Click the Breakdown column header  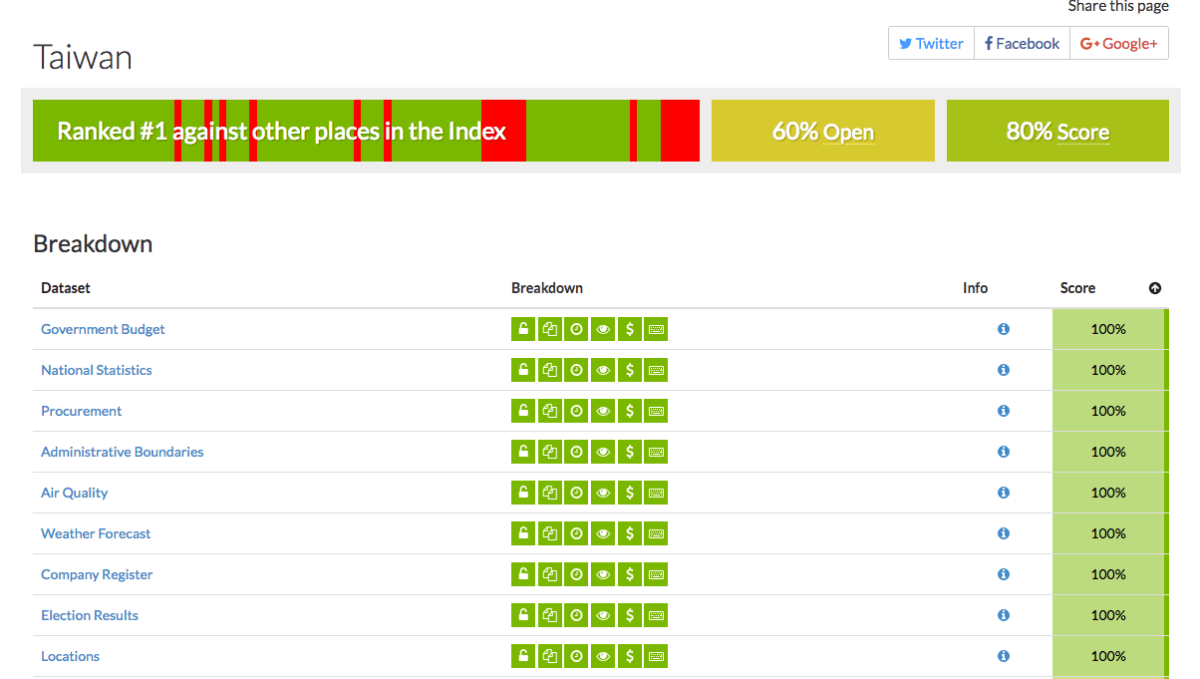547,288
